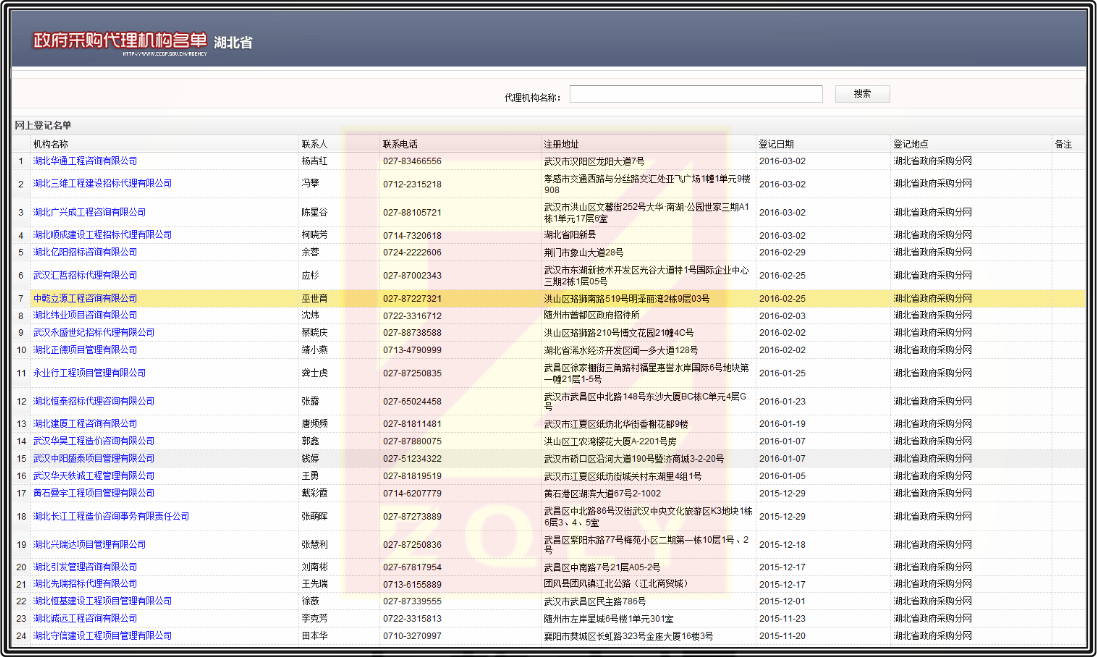Open link 武汉永盛世纪招标代理有限公司

(x=94, y=332)
